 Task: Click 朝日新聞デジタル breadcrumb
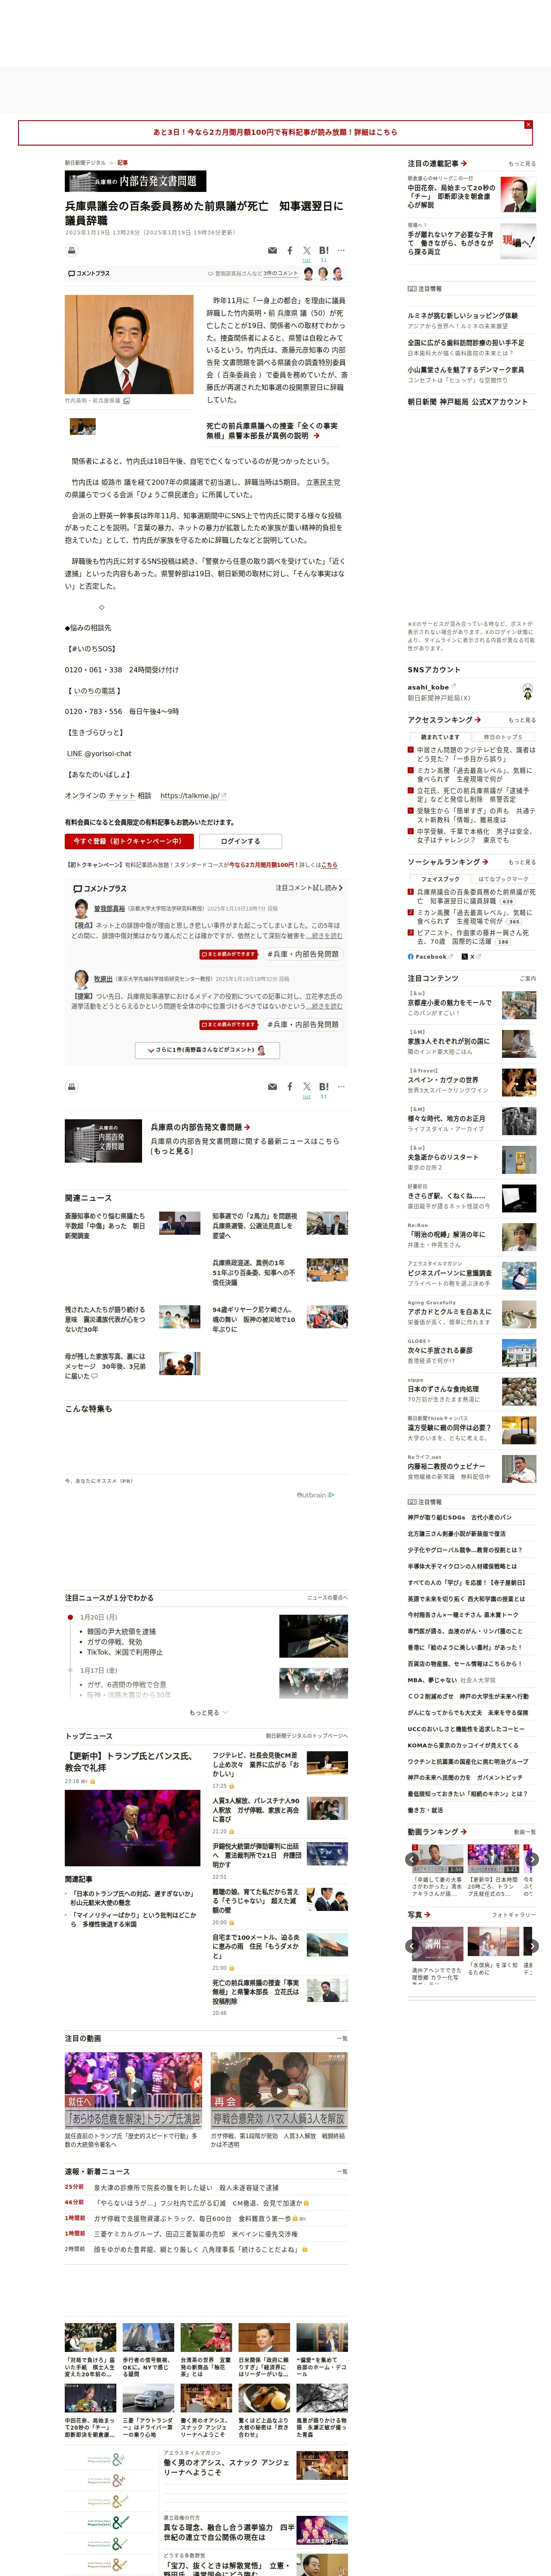85,163
